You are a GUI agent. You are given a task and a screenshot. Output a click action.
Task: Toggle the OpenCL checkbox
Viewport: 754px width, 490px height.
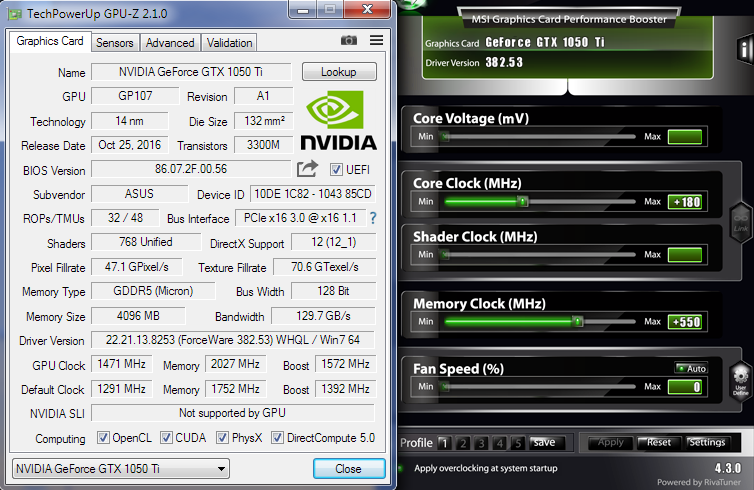(x=103, y=438)
